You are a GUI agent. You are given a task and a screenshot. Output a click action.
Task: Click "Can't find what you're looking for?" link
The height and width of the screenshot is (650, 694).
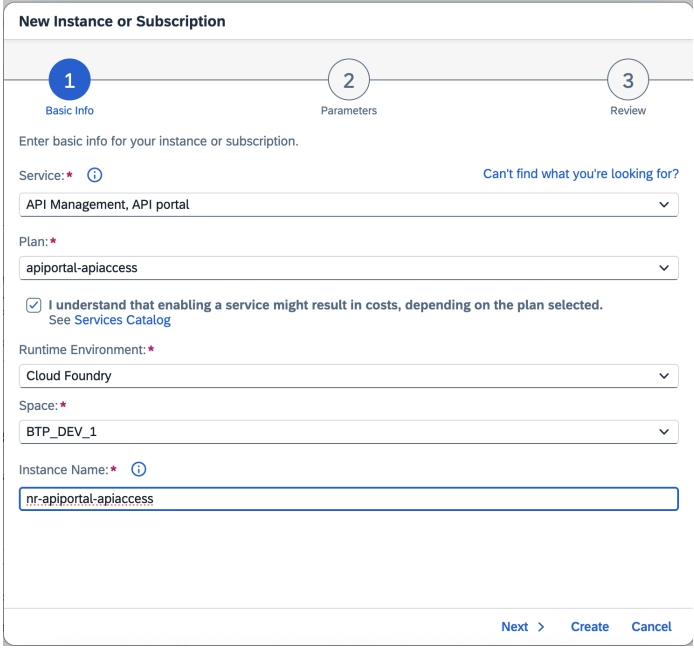point(580,174)
